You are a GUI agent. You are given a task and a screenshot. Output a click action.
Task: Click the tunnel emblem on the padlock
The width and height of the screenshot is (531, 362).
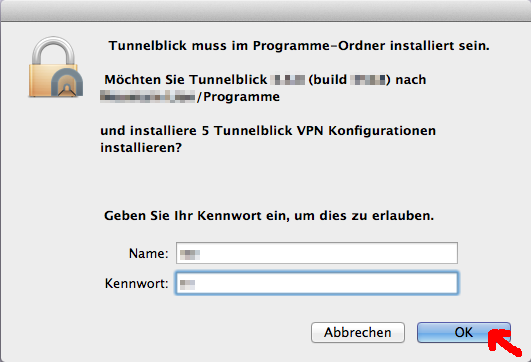(x=67, y=82)
